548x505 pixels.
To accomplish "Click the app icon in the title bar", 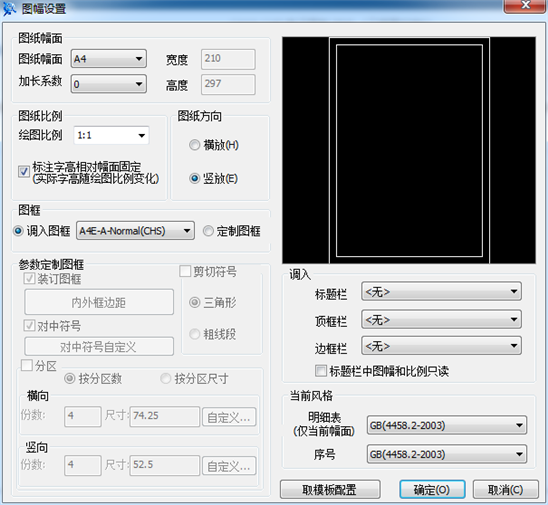I will pyautogui.click(x=9, y=8).
